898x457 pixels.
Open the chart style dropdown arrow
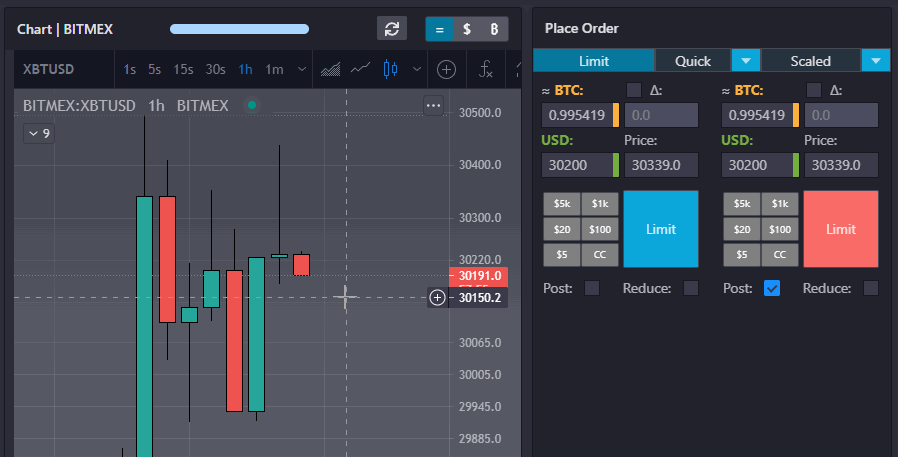[417, 69]
